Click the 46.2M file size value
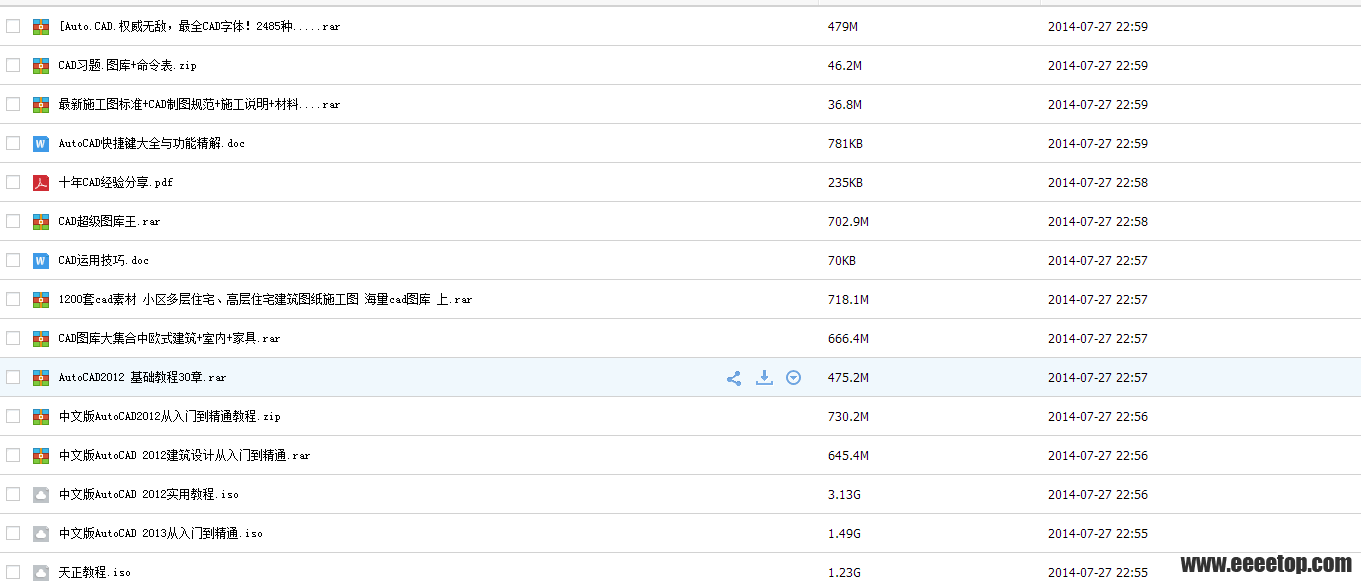Viewport: 1361px width, 583px height. [845, 66]
